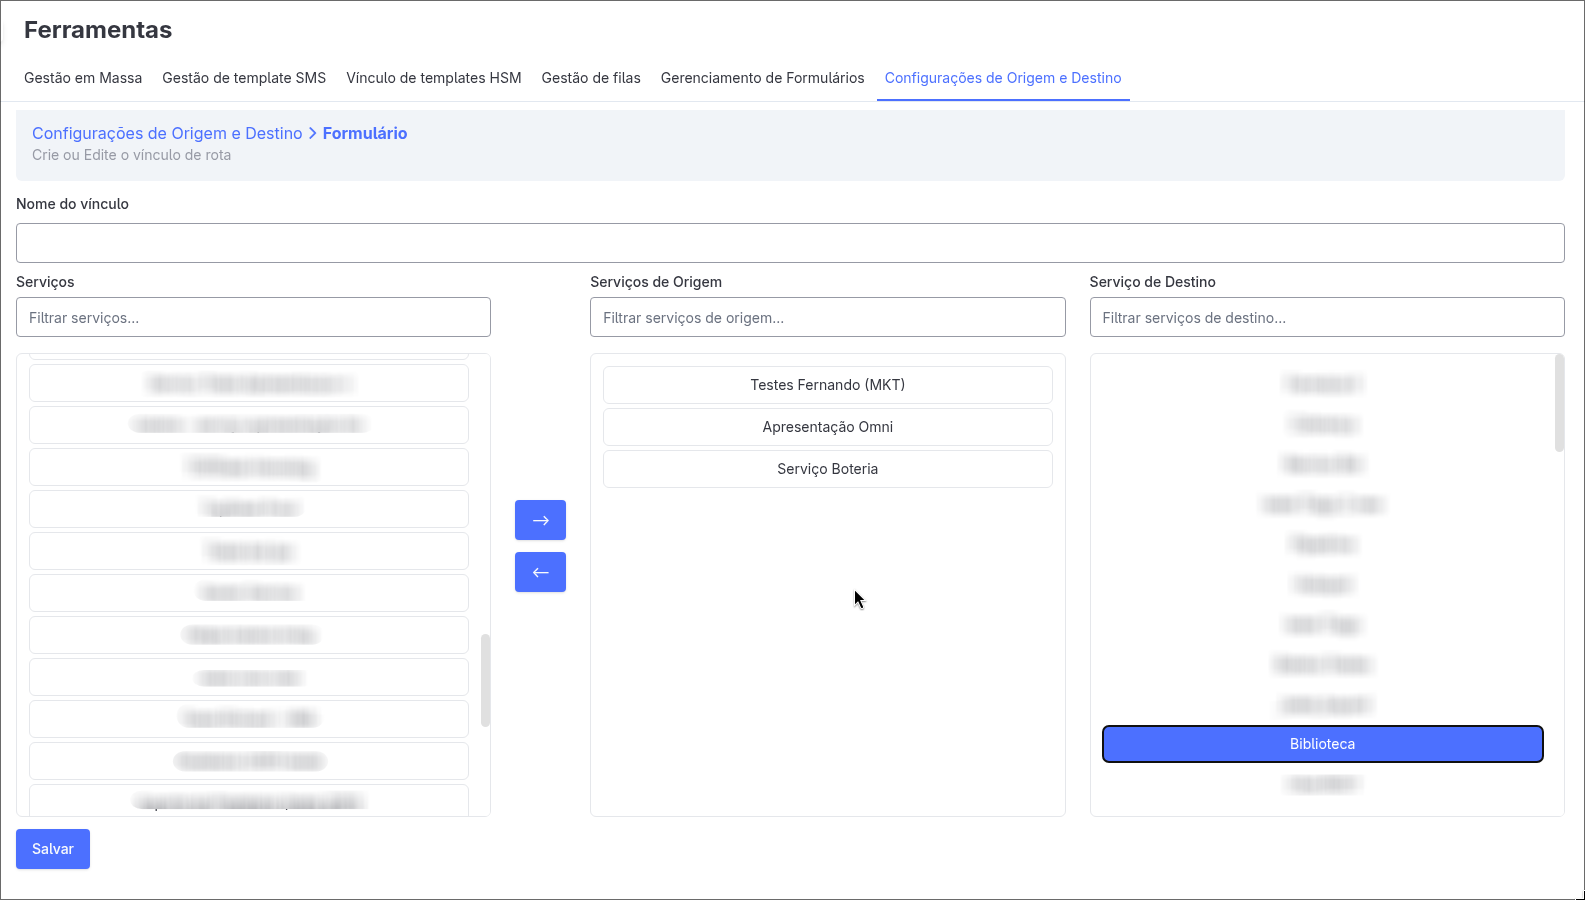Viewport: 1585px width, 900px height.
Task: Click the Serviços de Origem label
Action: tap(656, 282)
